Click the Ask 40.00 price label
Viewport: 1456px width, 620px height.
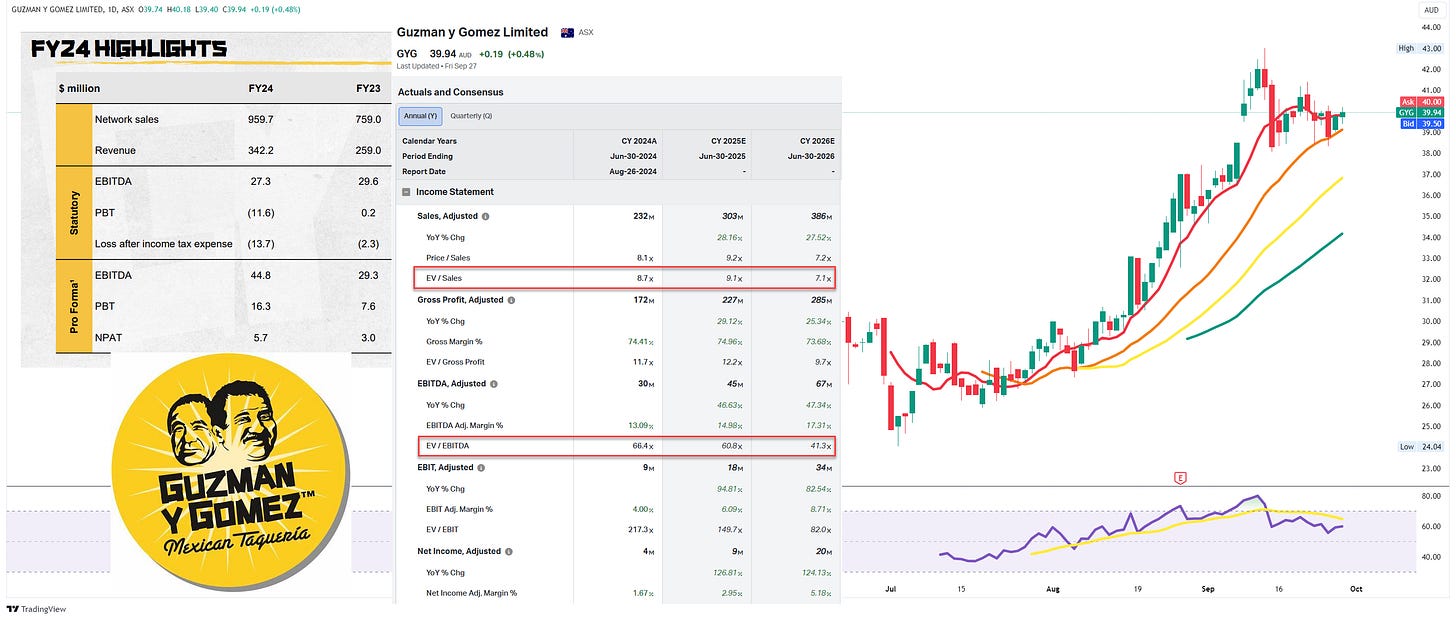[x=1419, y=102]
